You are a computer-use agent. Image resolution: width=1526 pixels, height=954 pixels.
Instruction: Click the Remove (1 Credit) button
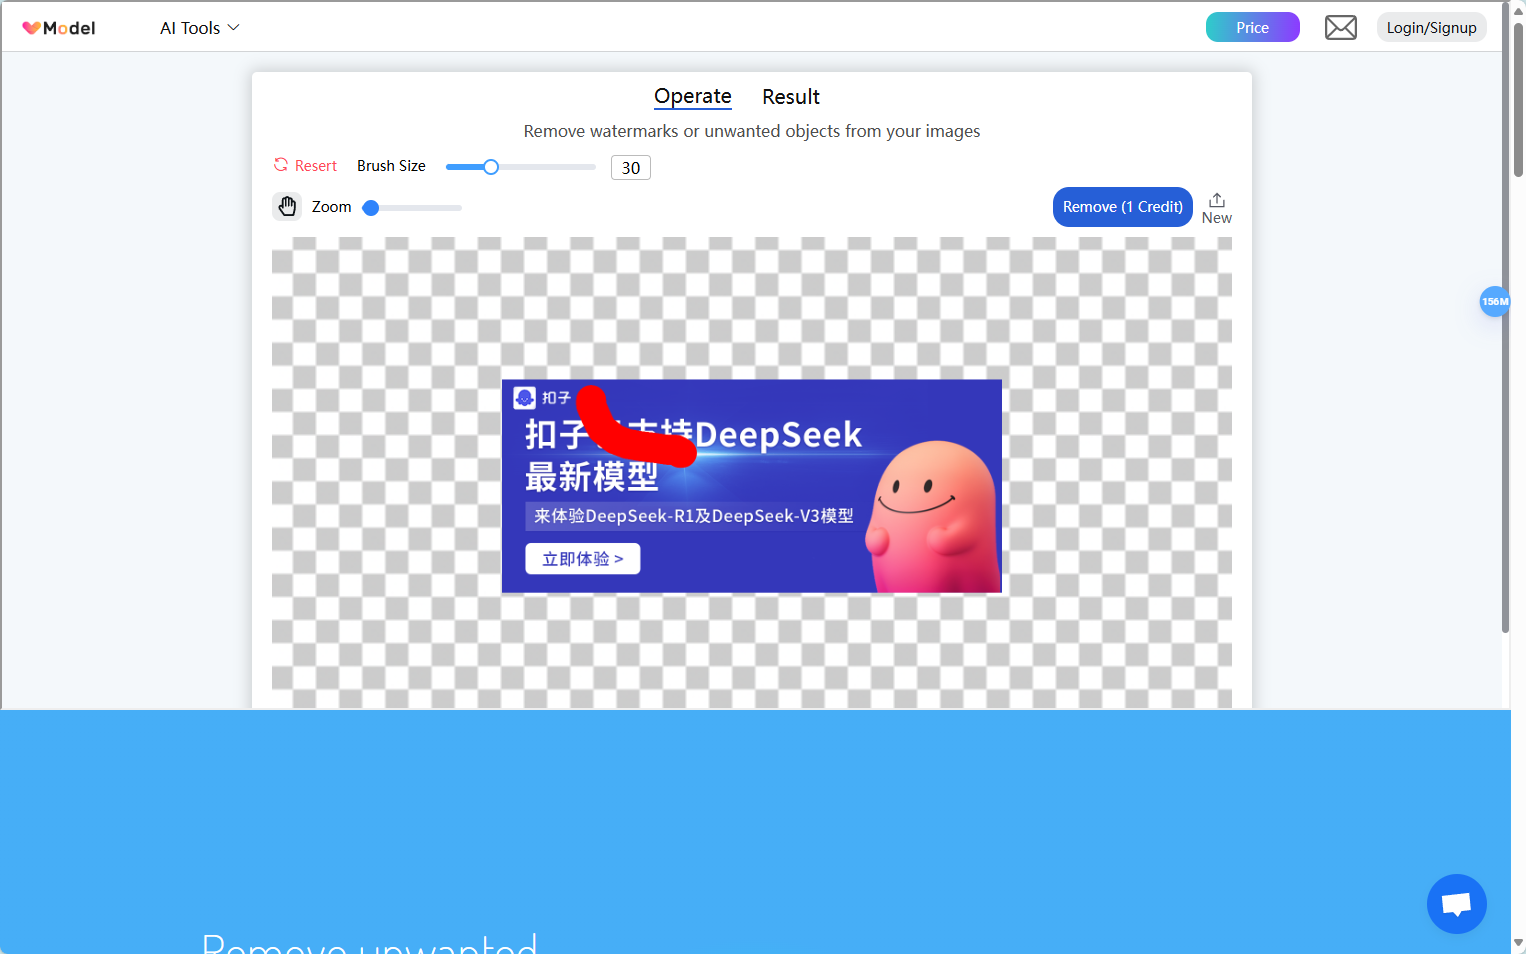tap(1123, 207)
